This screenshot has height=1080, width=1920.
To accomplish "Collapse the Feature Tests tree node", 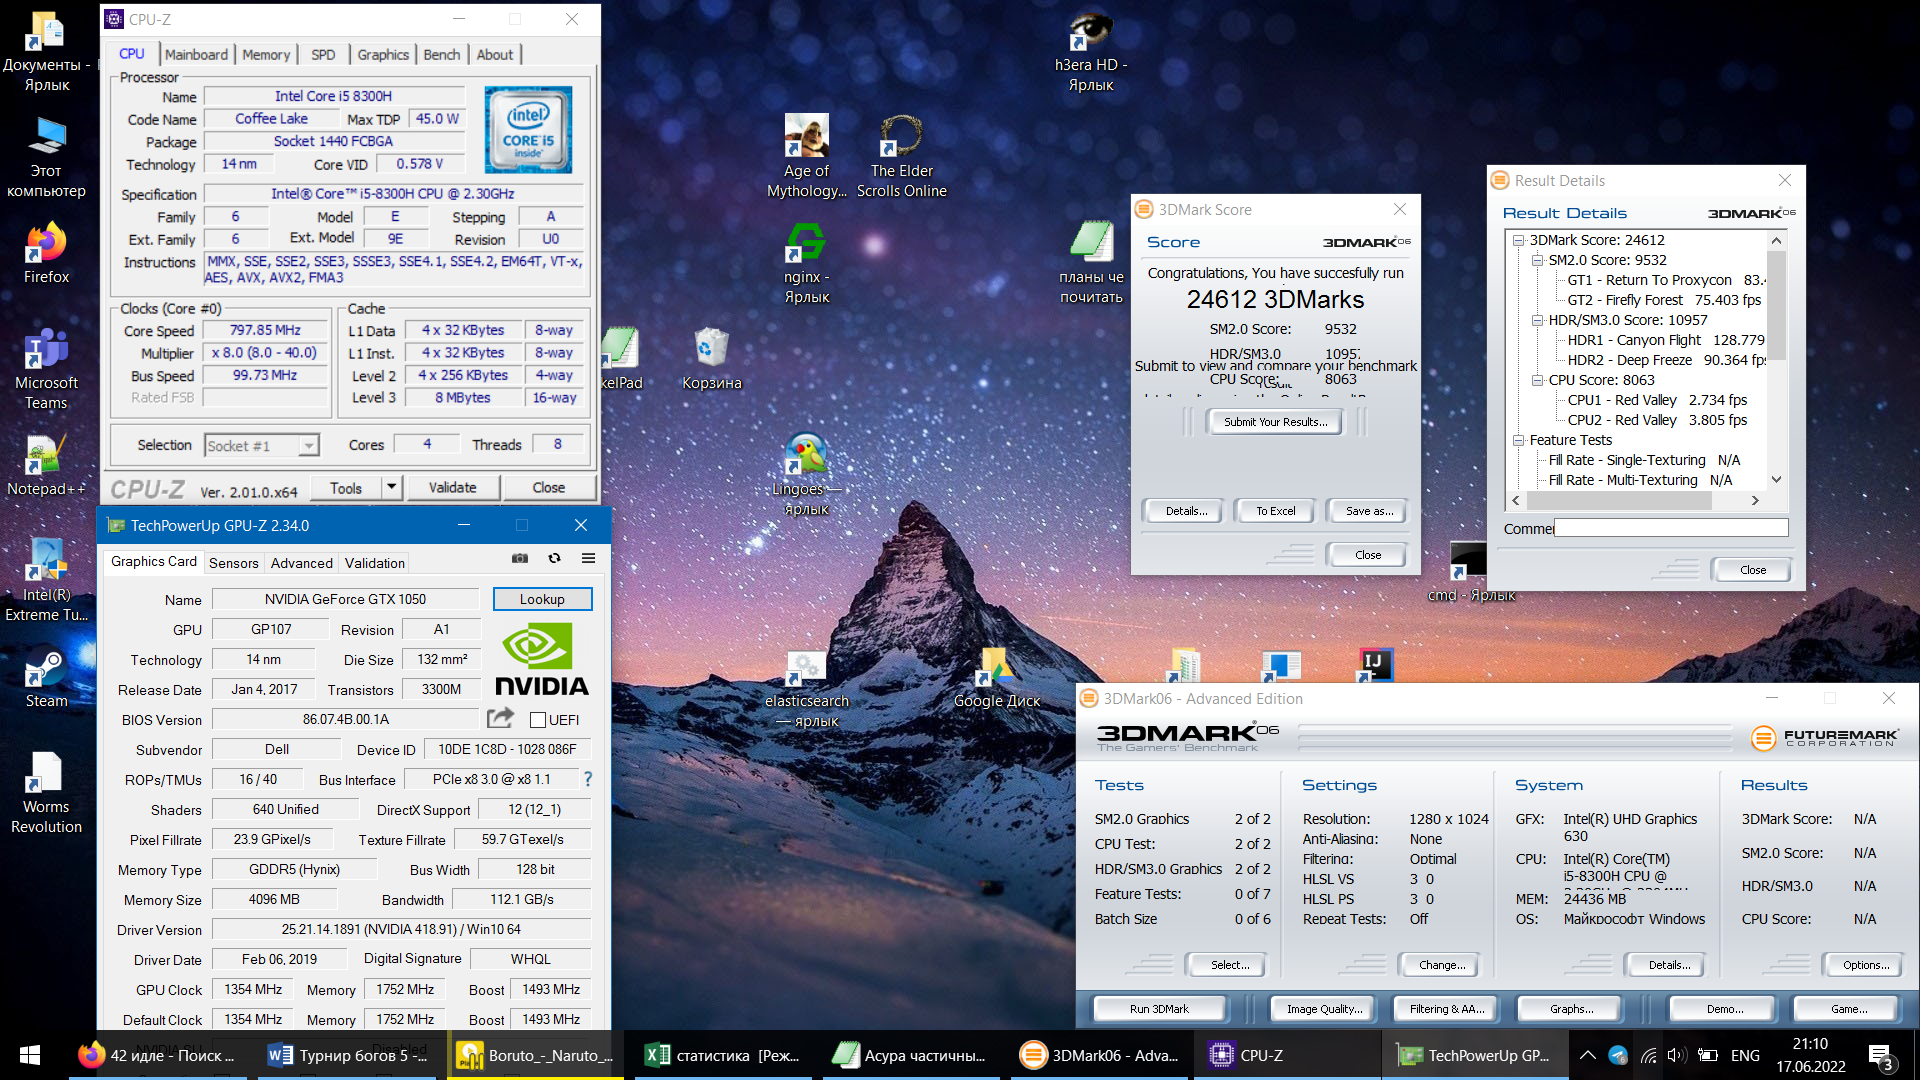I will click(1518, 440).
